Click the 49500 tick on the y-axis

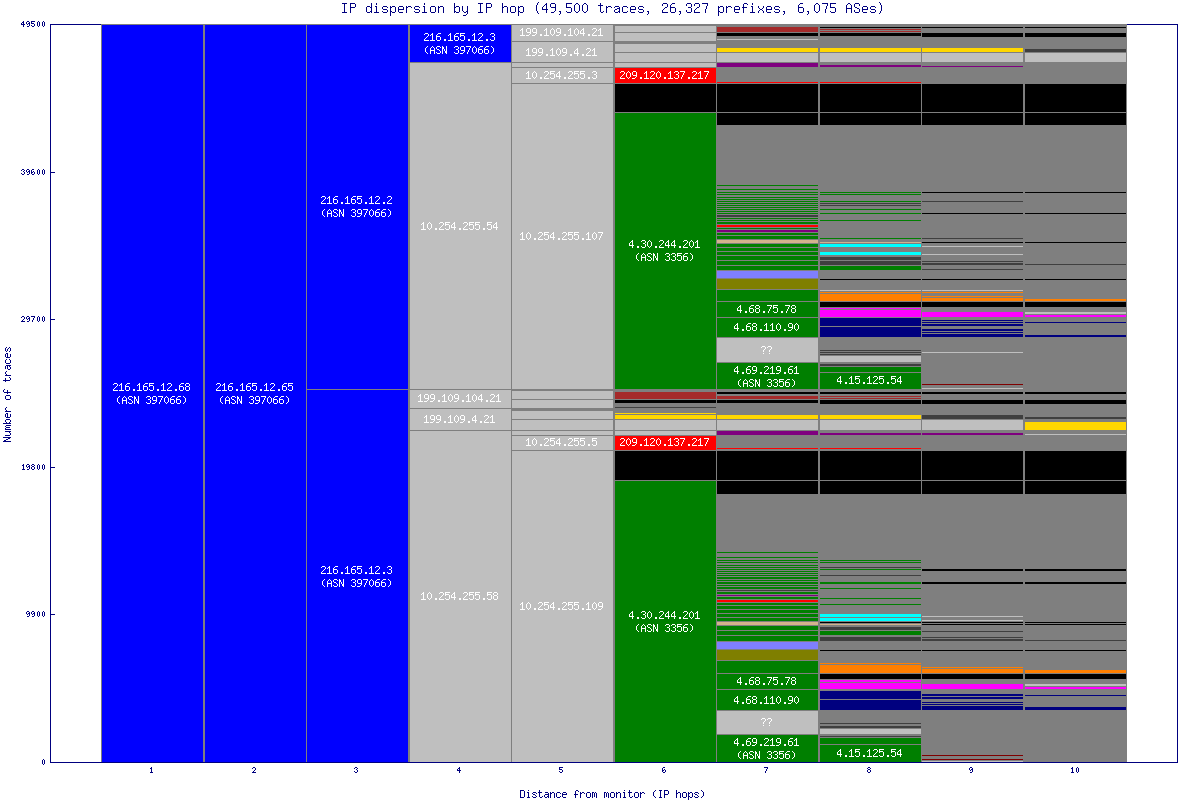(x=34, y=25)
